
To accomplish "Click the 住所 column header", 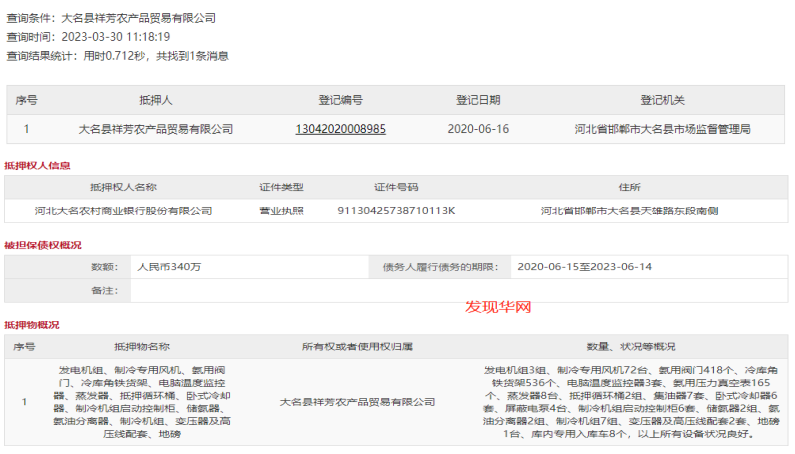I will pos(629,187).
